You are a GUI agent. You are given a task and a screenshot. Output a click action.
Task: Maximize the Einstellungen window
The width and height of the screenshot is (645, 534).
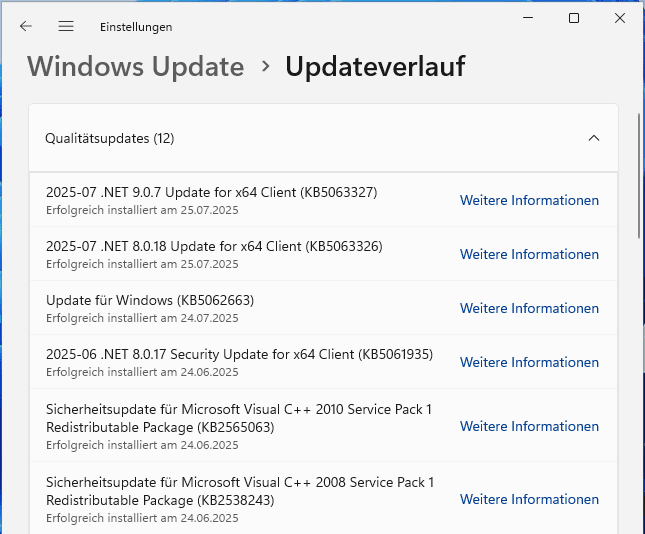574,18
